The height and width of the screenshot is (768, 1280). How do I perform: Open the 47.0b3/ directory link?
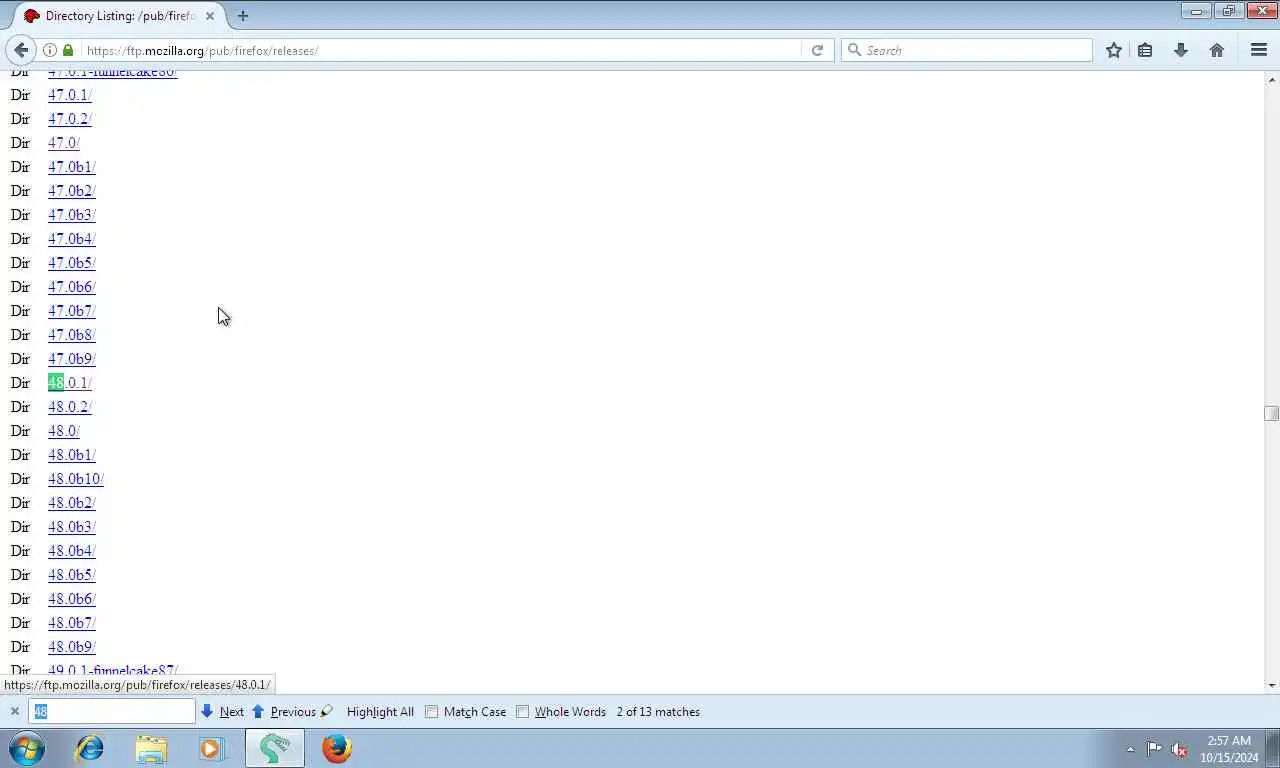[x=72, y=215]
